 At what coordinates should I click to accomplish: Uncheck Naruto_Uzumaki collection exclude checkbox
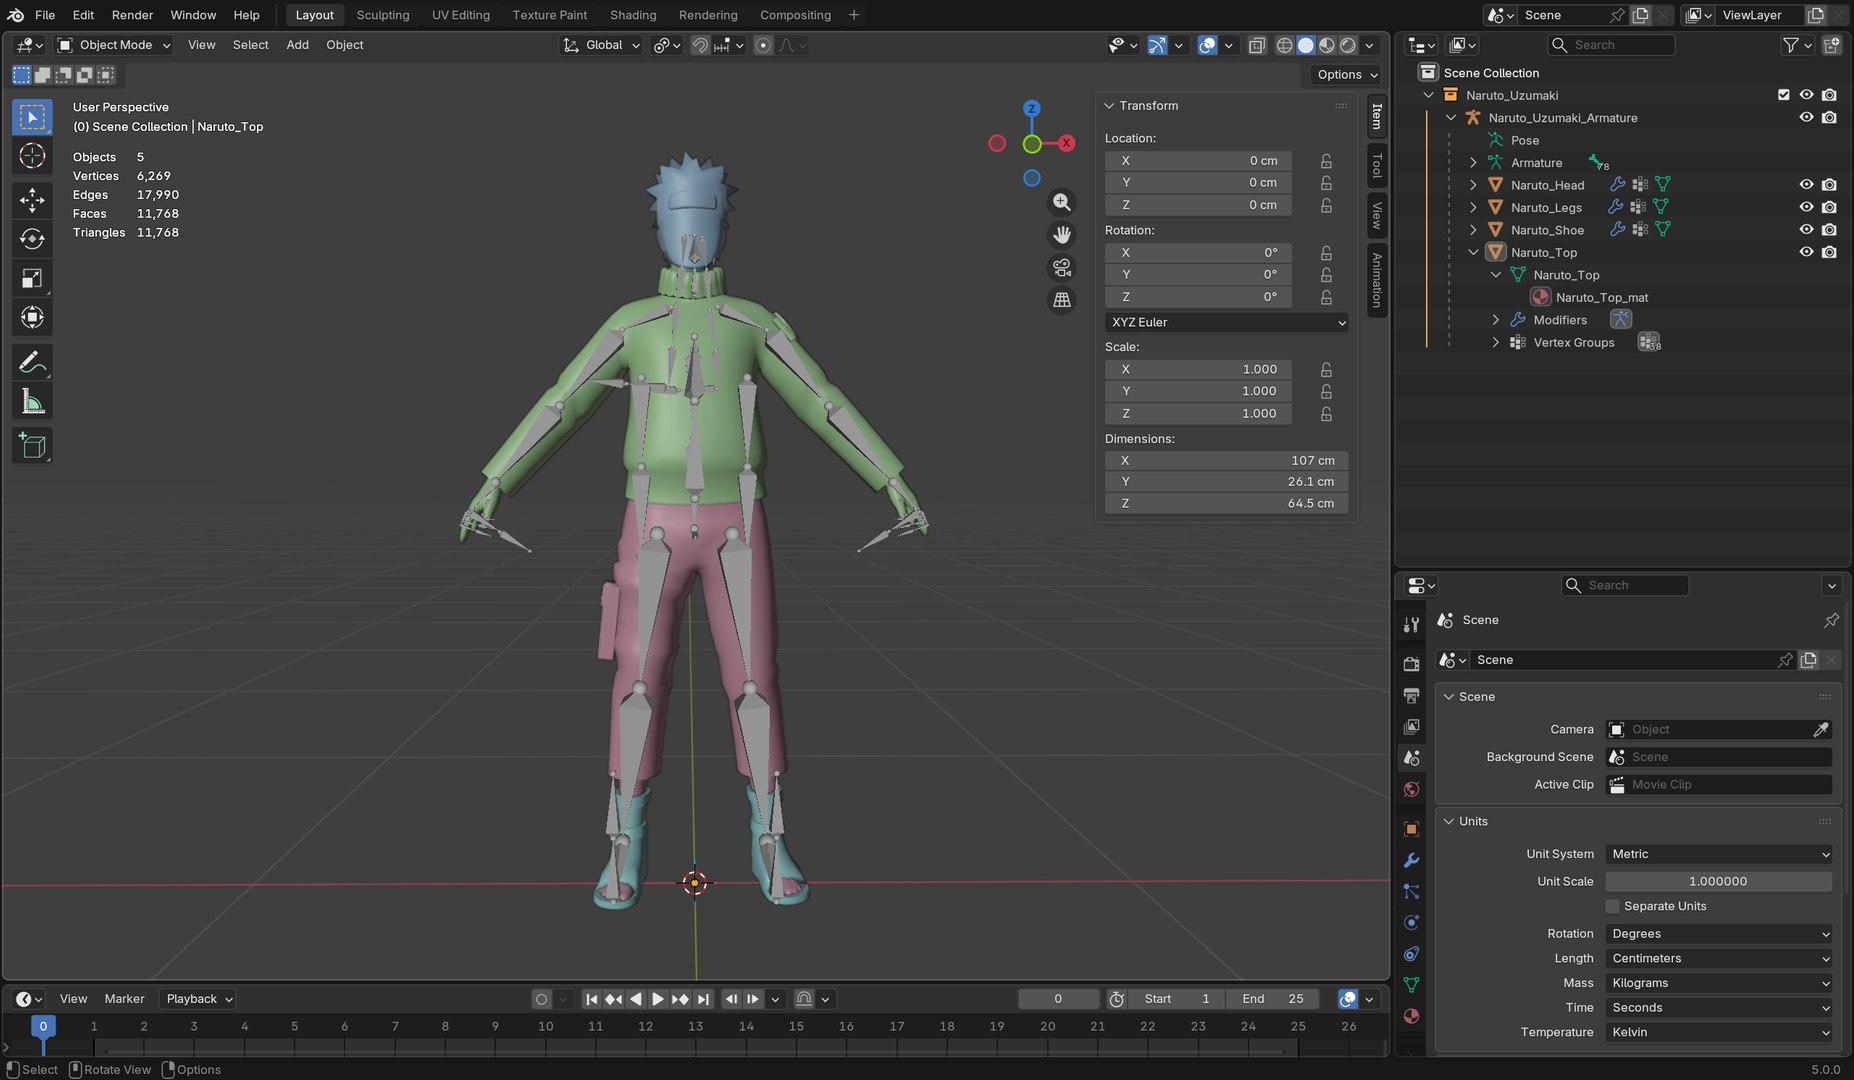(1783, 95)
